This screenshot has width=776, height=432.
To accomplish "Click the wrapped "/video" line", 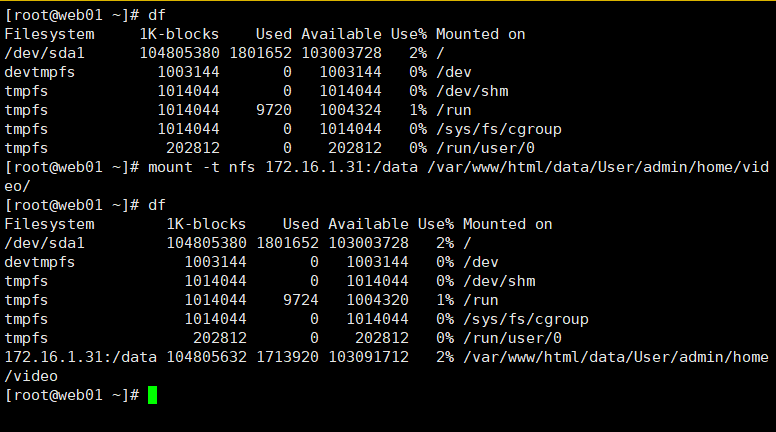I will point(31,376).
